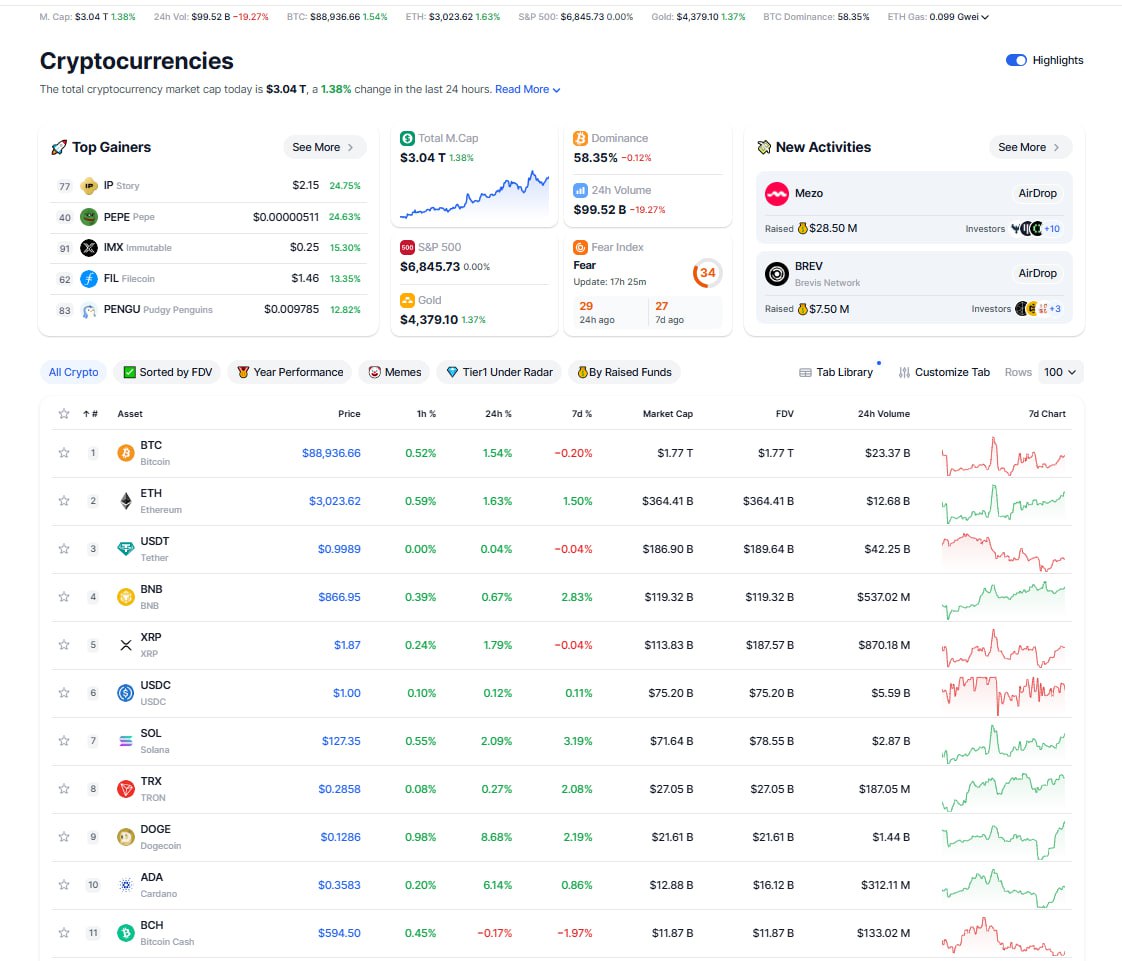Open the Total M.Cap line chart
1122x961 pixels.
pyautogui.click(x=474, y=194)
